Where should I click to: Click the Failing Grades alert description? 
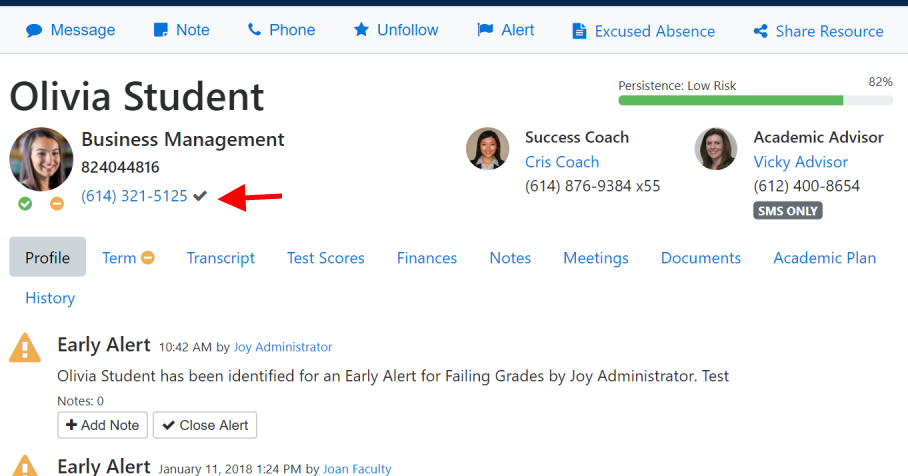pos(393,376)
